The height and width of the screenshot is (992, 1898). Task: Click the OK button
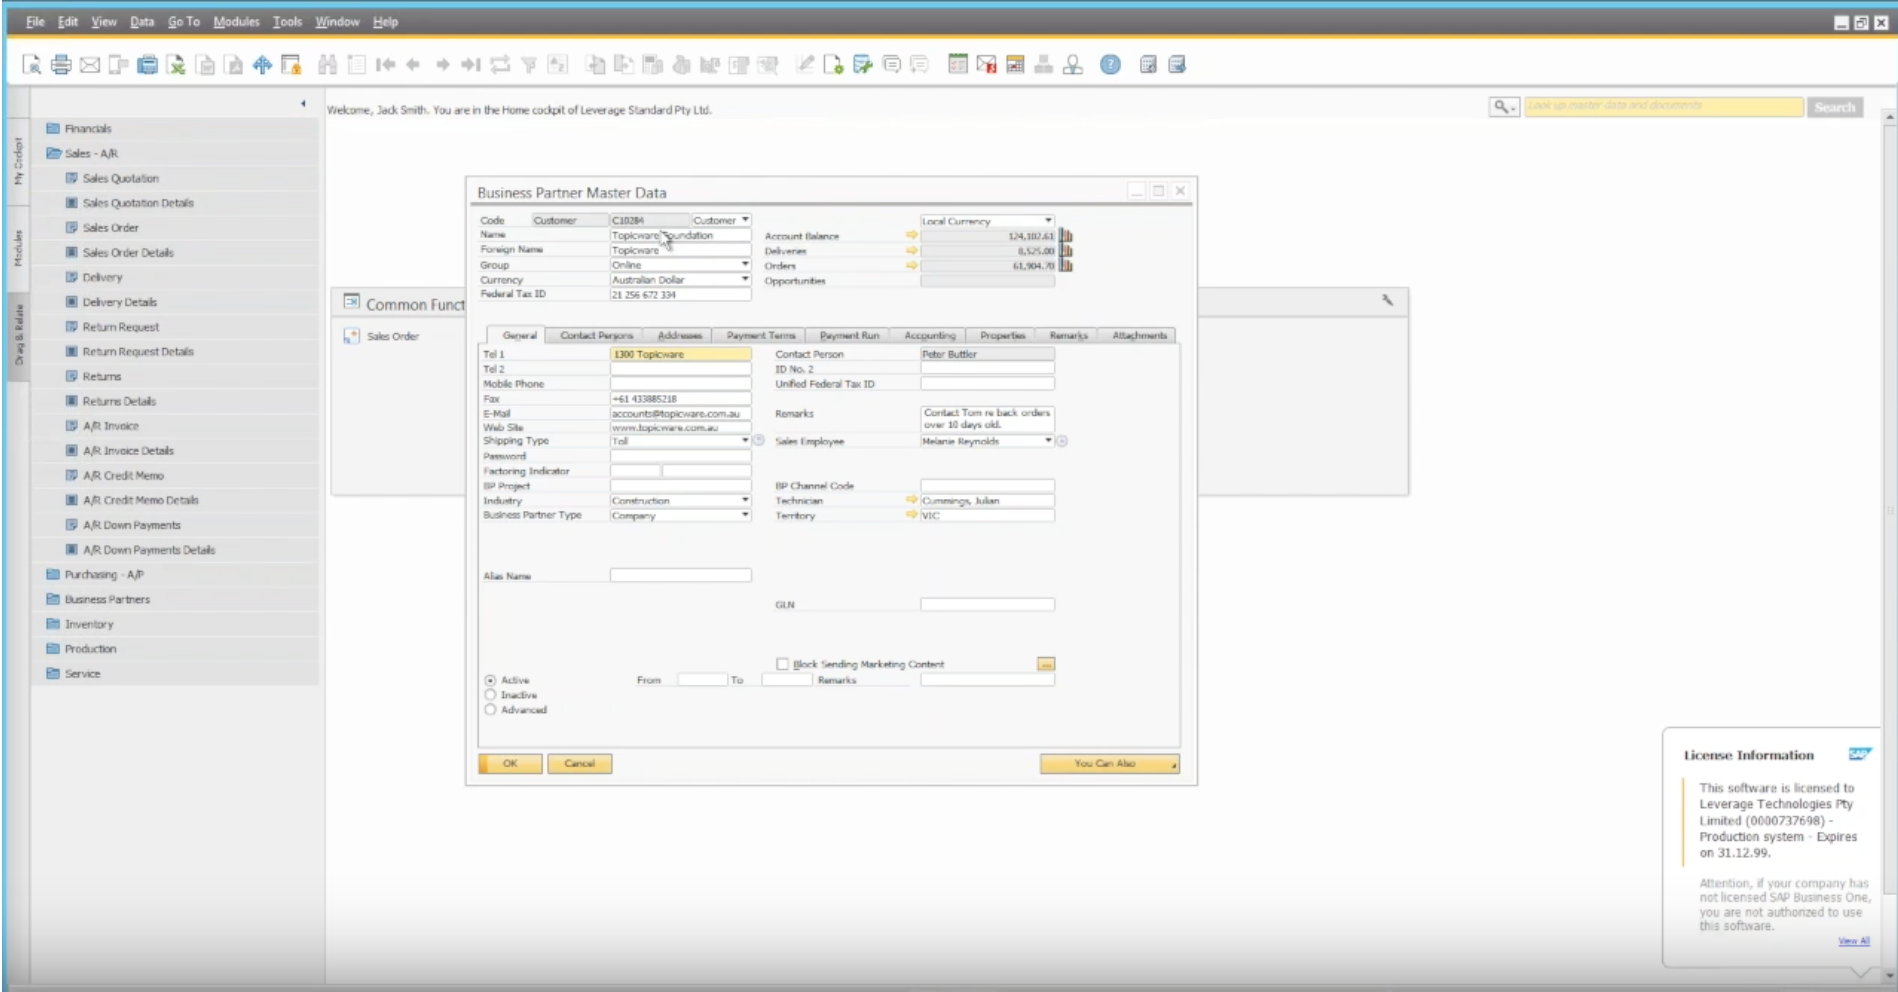coord(510,764)
